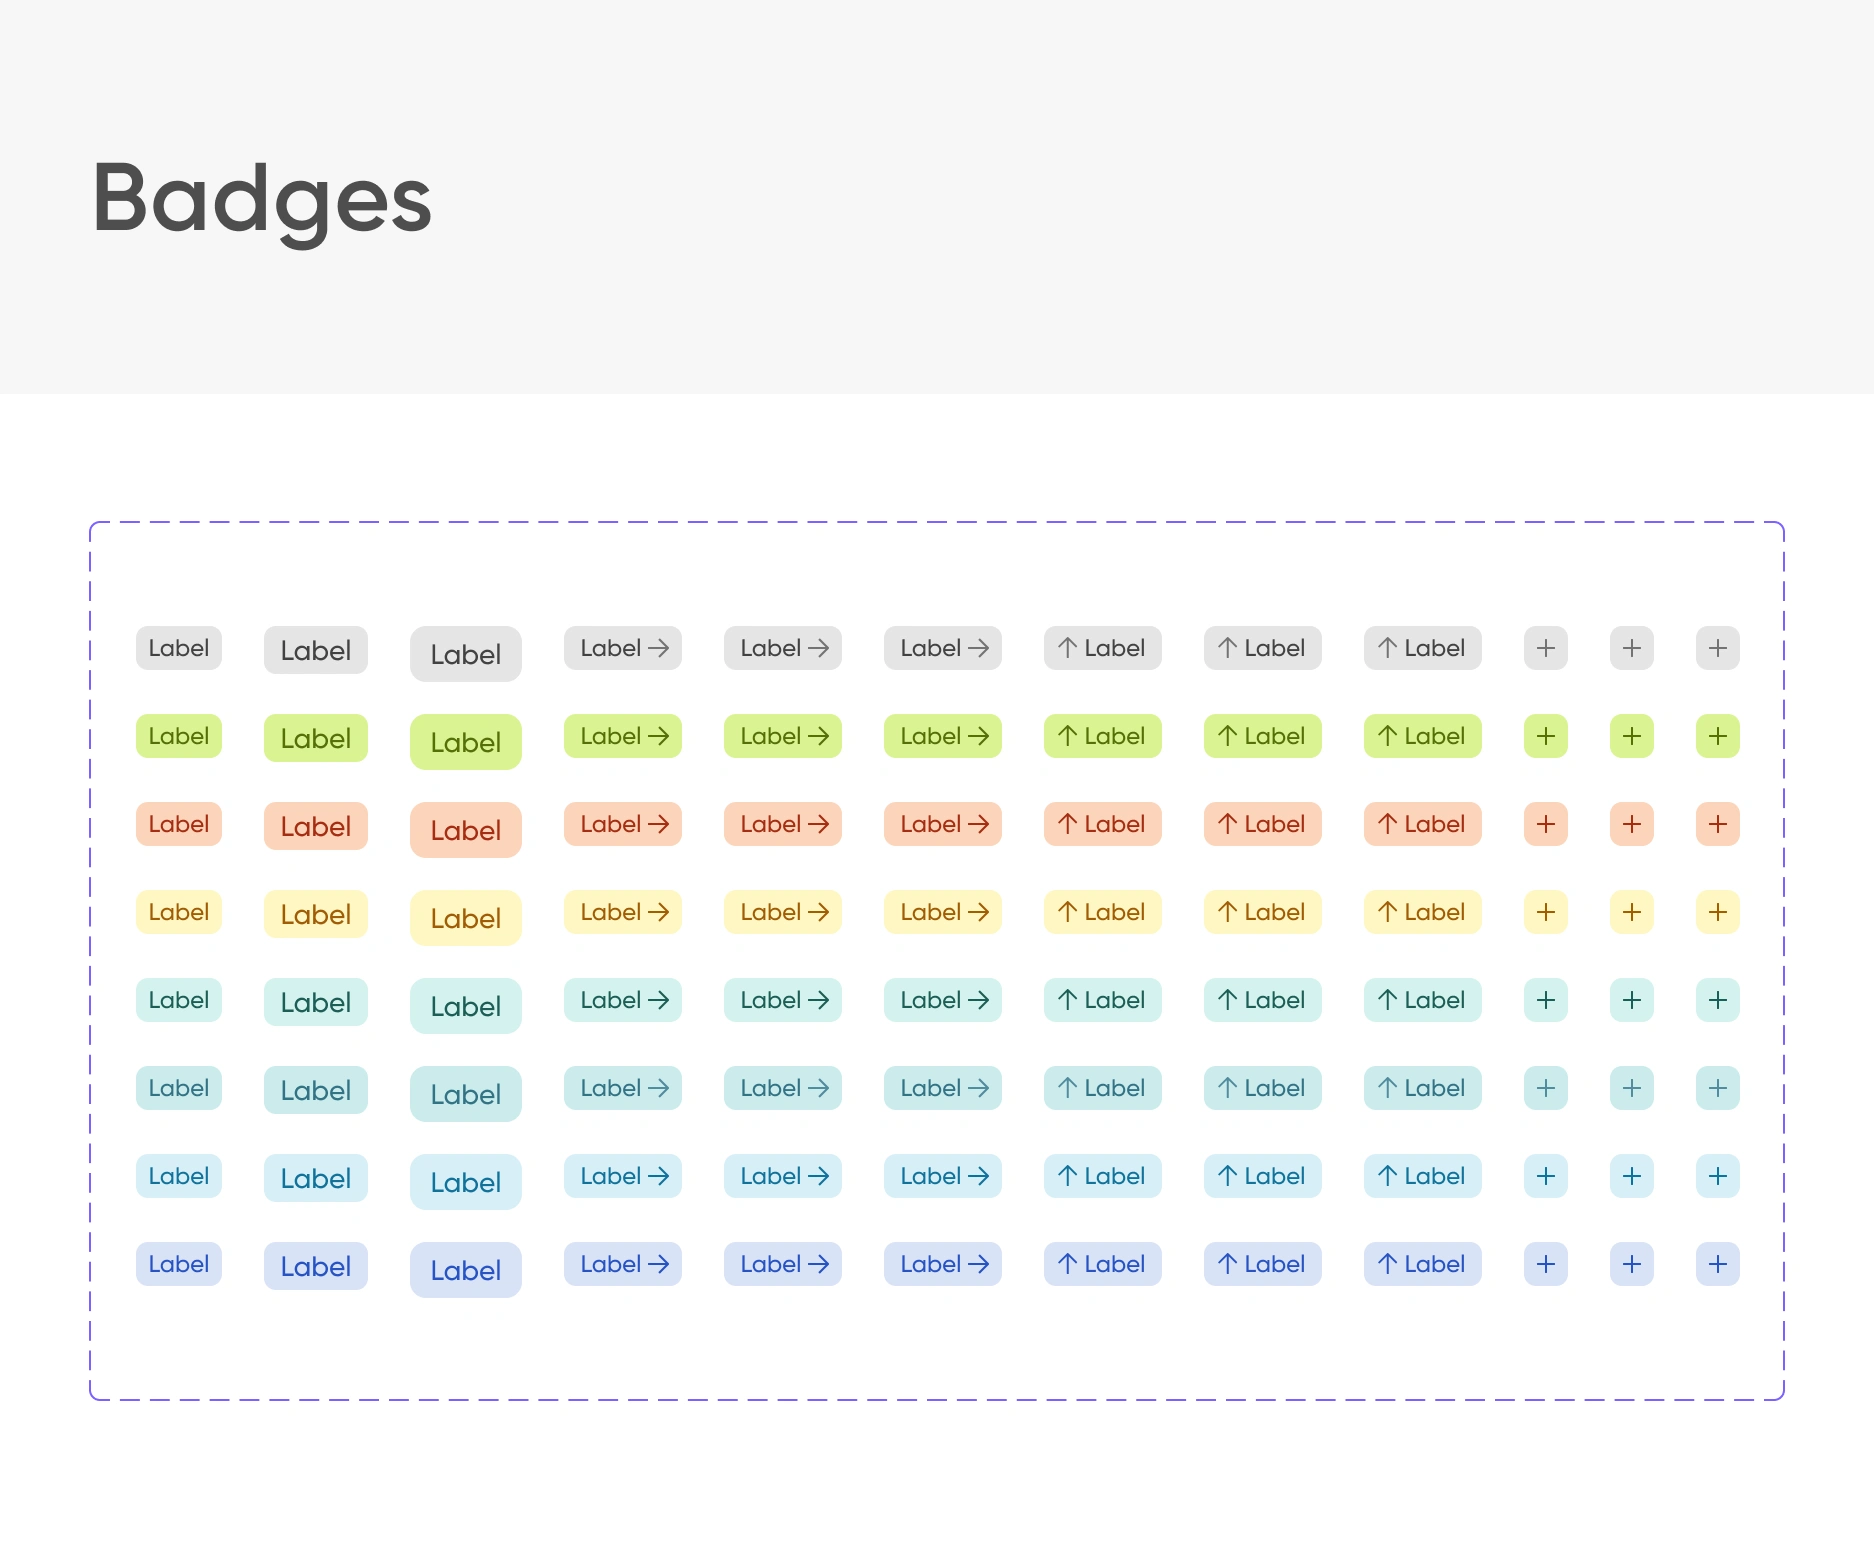This screenshot has width=1874, height=1556.
Task: Click the rightmost lime green plus icon badge
Action: coord(1717,736)
